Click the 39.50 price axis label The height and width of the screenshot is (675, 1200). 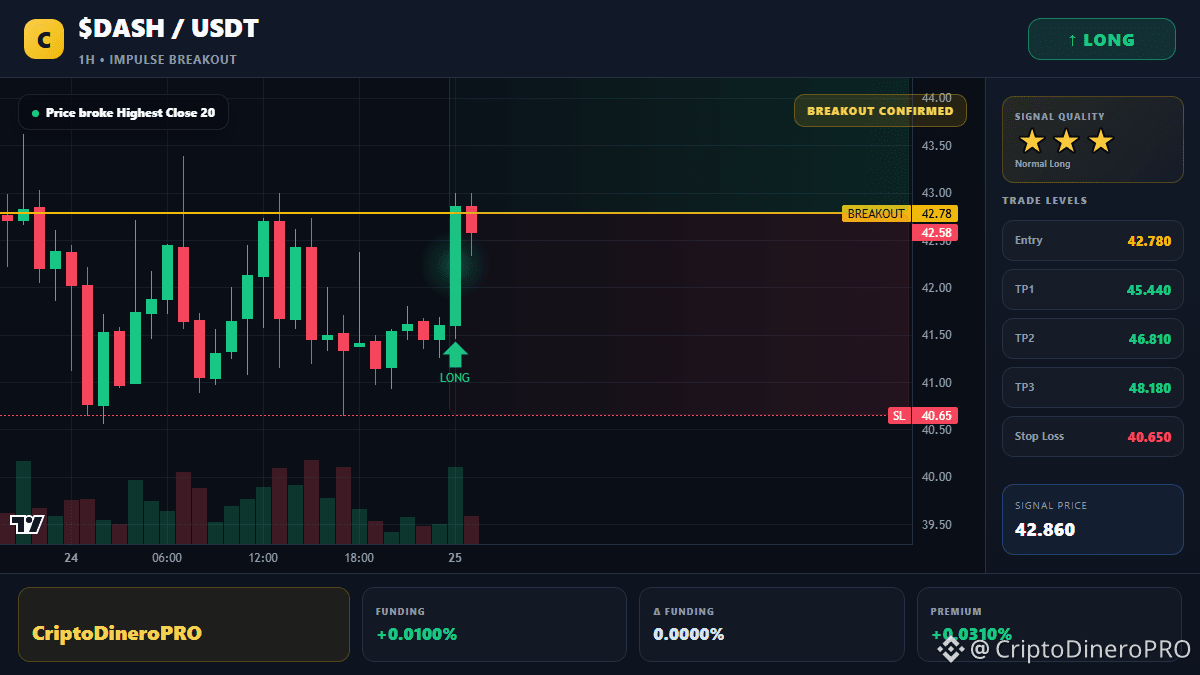tap(937, 525)
